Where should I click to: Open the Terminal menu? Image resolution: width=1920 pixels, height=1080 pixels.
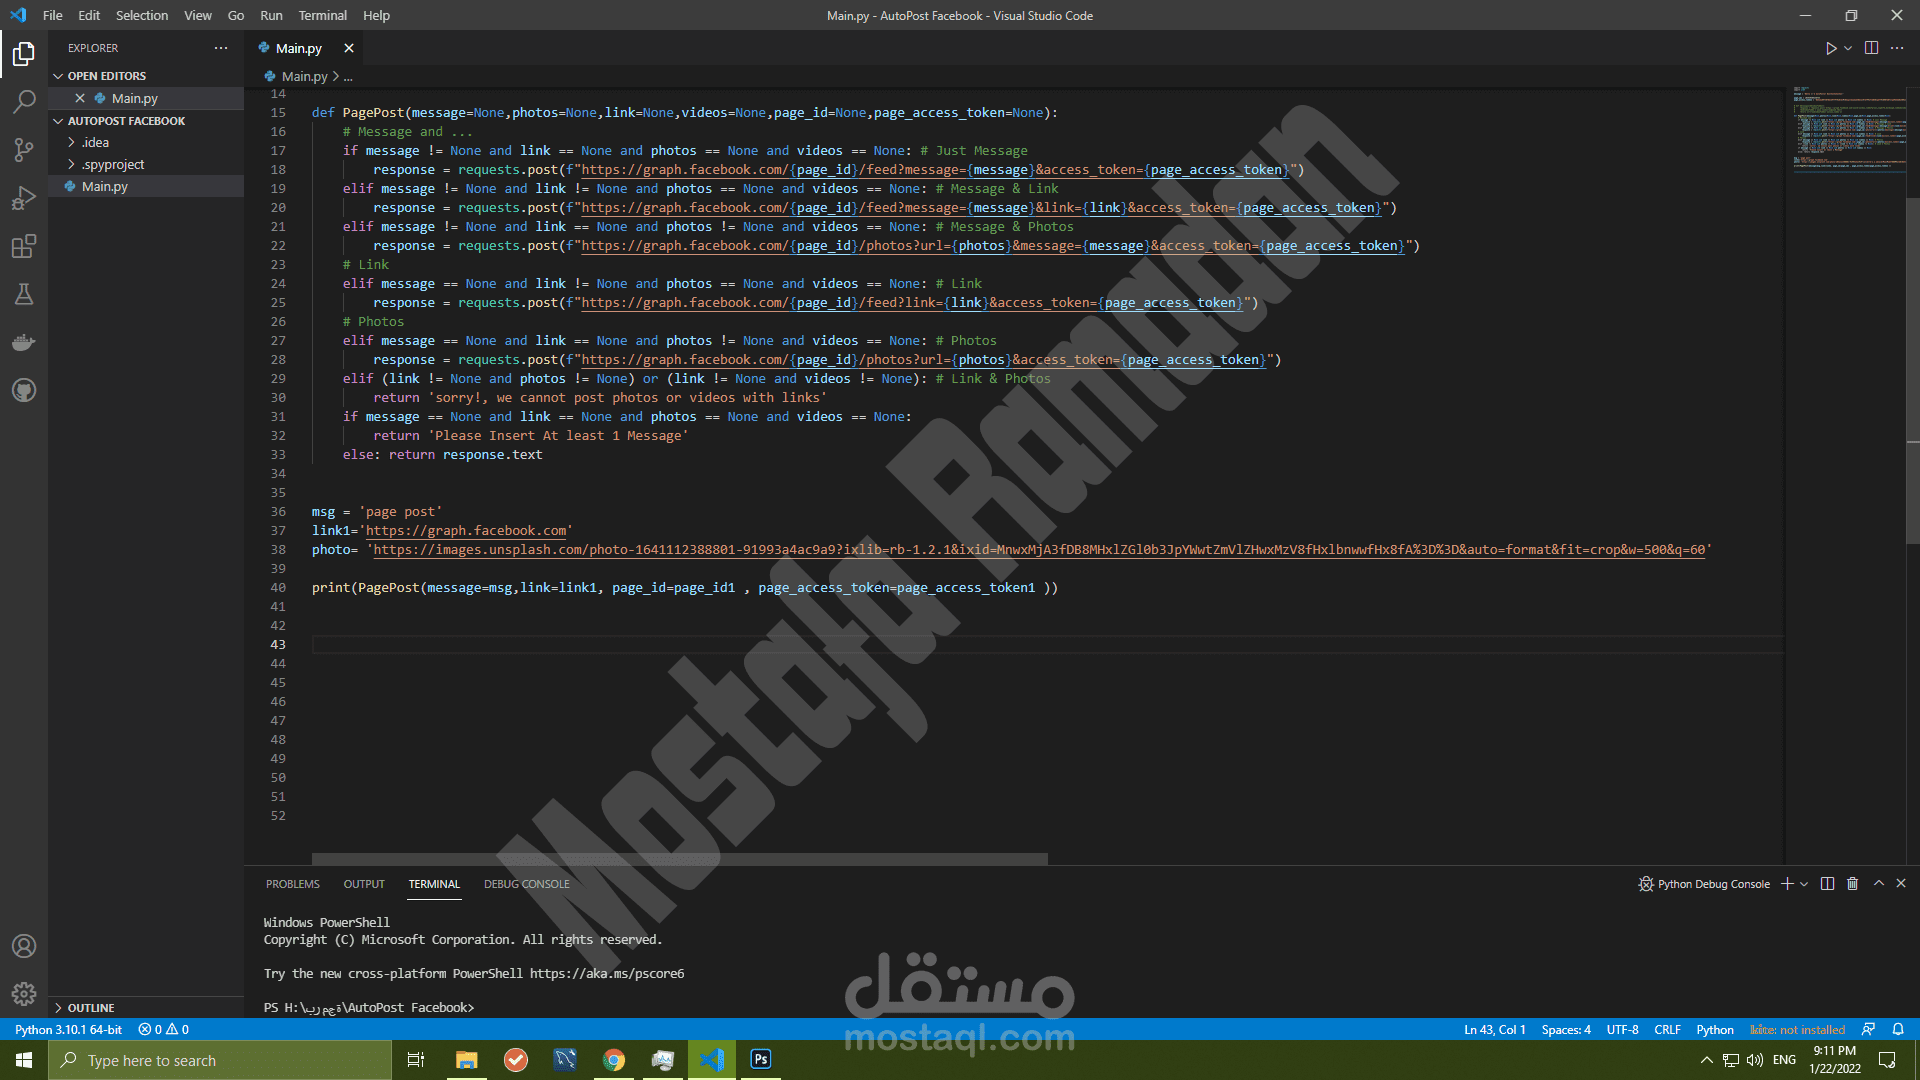point(322,15)
